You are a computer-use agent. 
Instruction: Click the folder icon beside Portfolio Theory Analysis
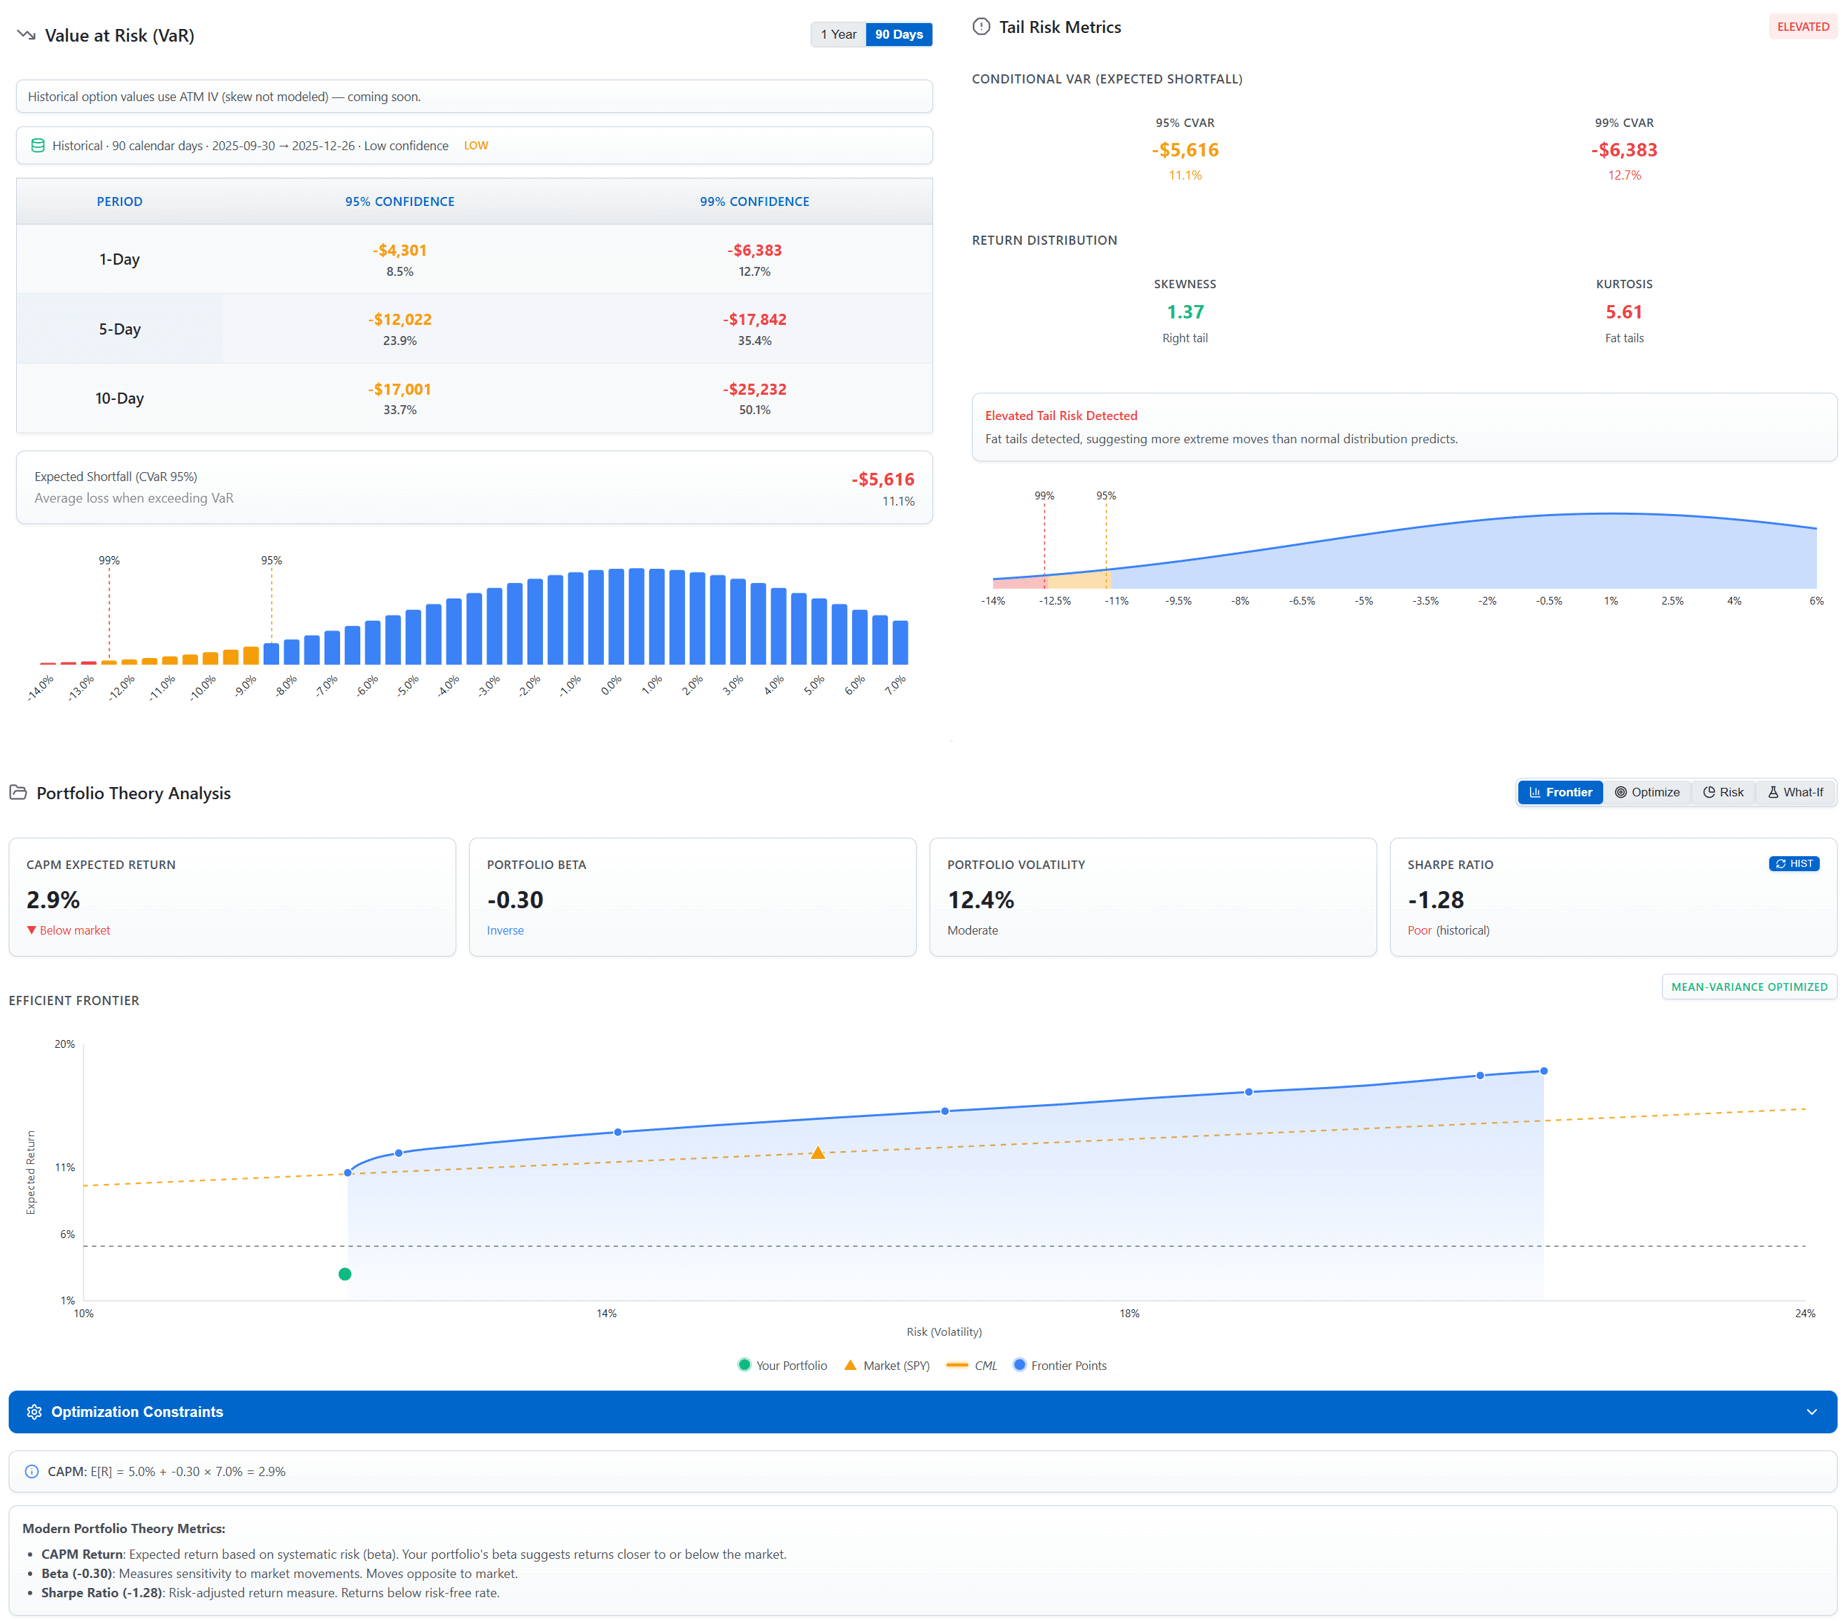pyautogui.click(x=18, y=793)
